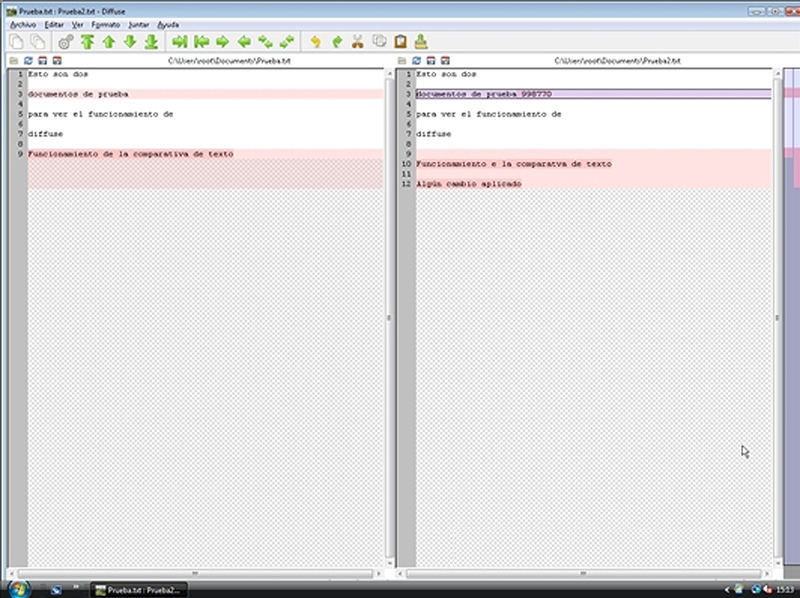The width and height of the screenshot is (800, 598).
Task: Merge from left then right
Action: coord(265,42)
